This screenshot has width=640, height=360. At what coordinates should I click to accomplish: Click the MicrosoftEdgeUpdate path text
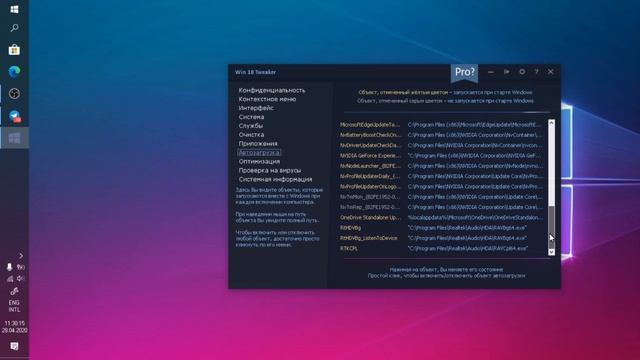click(476, 124)
